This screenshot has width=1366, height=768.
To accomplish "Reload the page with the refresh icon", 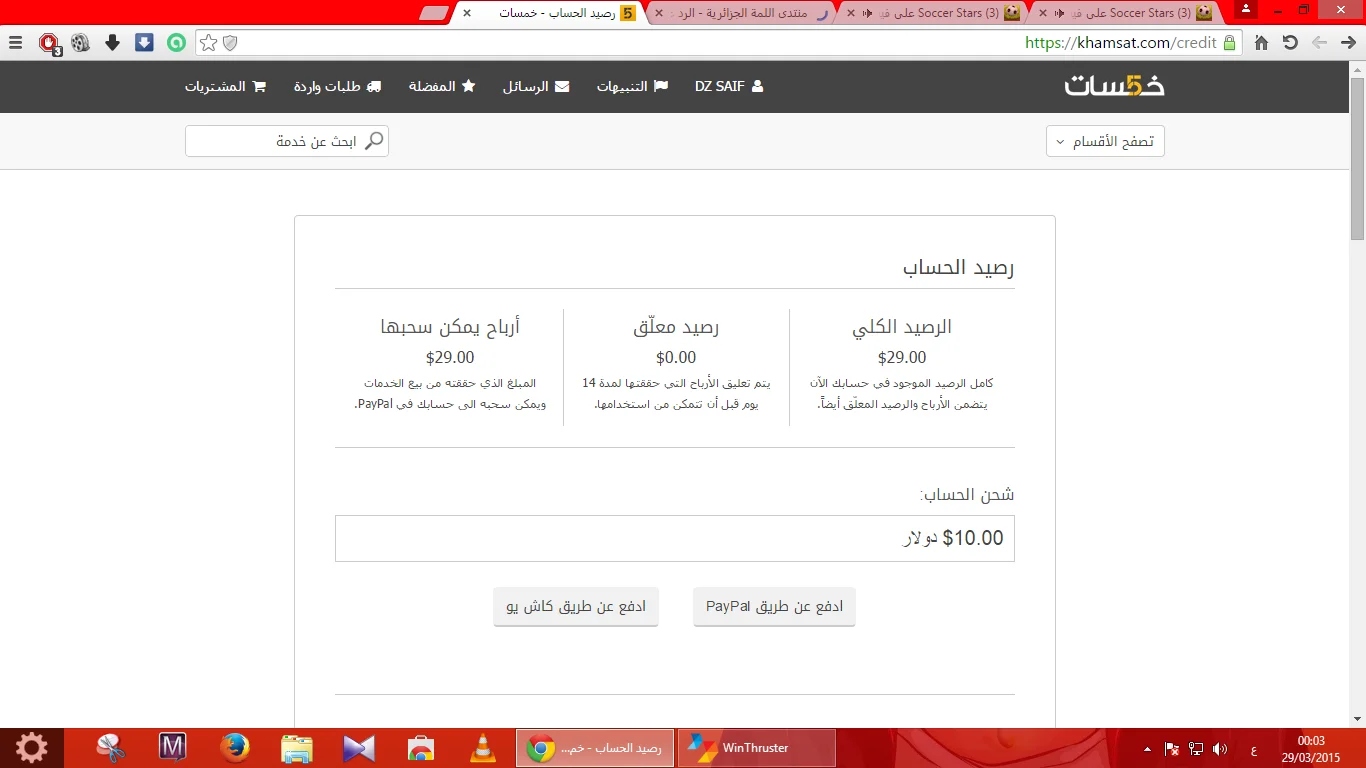I will tap(1290, 43).
